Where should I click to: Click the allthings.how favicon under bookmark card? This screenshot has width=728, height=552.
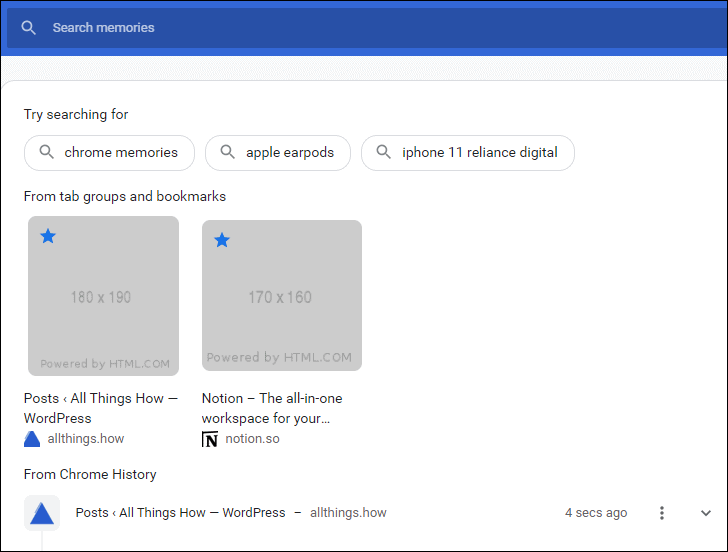click(32, 439)
